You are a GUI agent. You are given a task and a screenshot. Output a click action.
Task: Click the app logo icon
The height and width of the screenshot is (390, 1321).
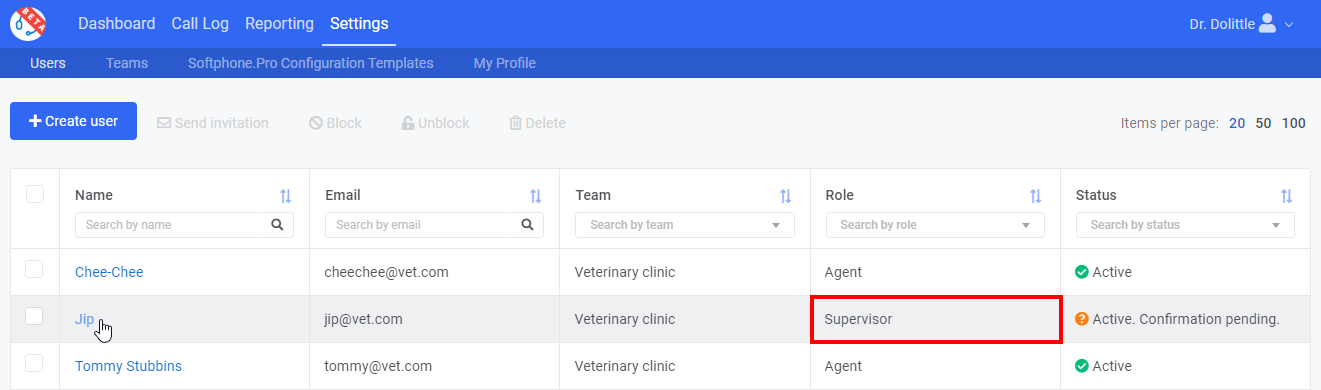click(27, 23)
